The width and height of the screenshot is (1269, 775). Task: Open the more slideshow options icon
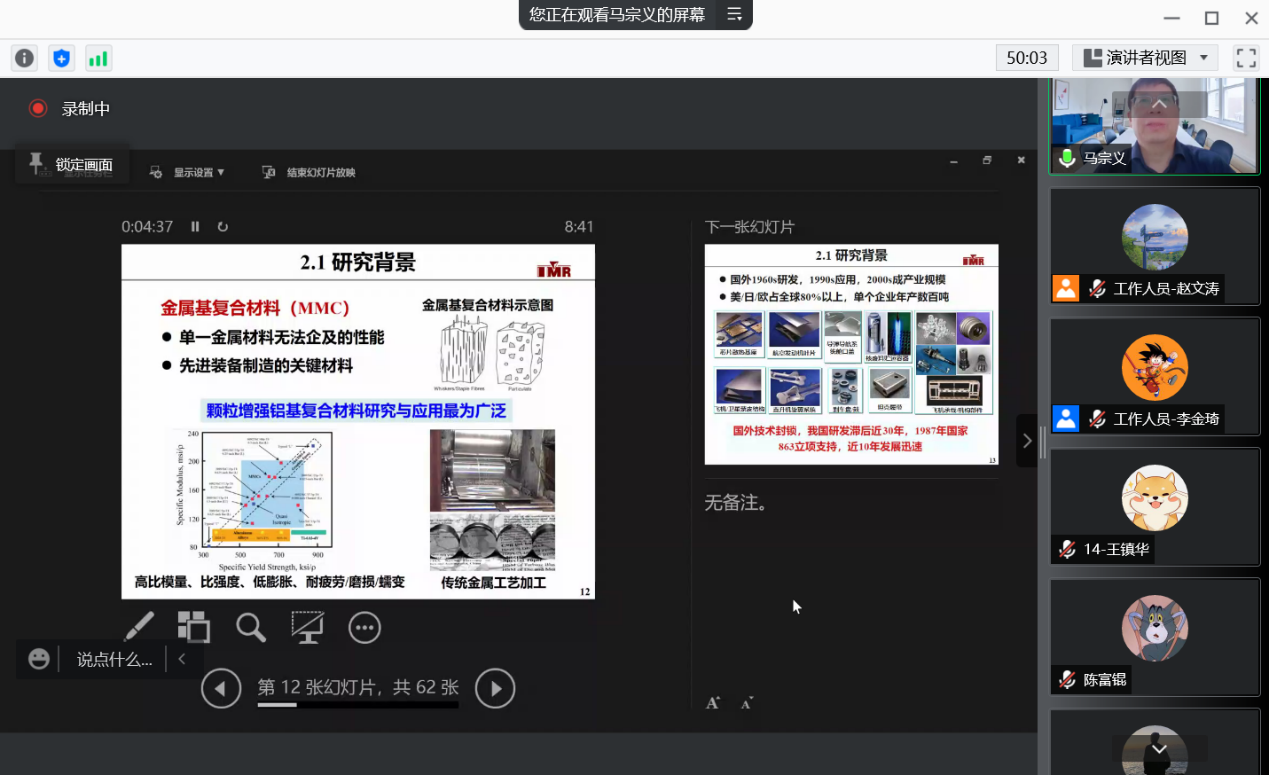(364, 627)
